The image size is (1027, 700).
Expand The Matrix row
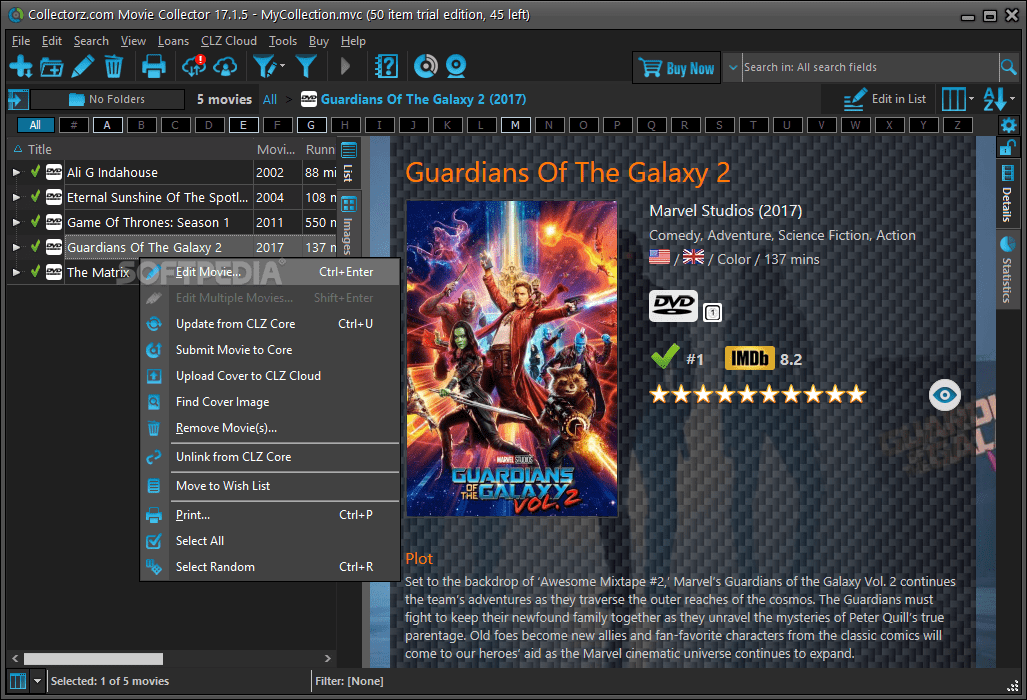click(16, 272)
